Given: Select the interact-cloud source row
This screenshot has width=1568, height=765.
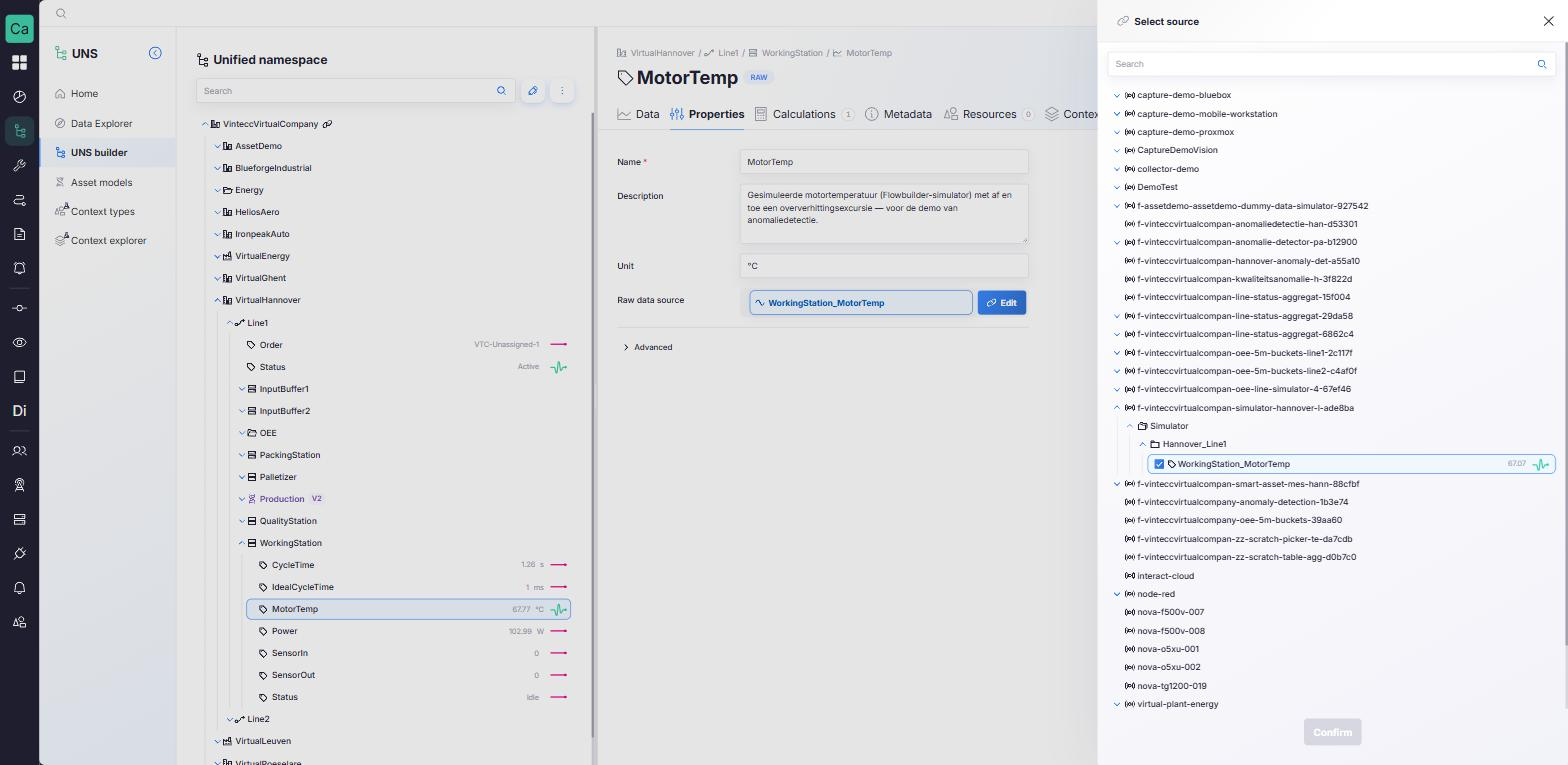Looking at the screenshot, I should [x=1165, y=576].
